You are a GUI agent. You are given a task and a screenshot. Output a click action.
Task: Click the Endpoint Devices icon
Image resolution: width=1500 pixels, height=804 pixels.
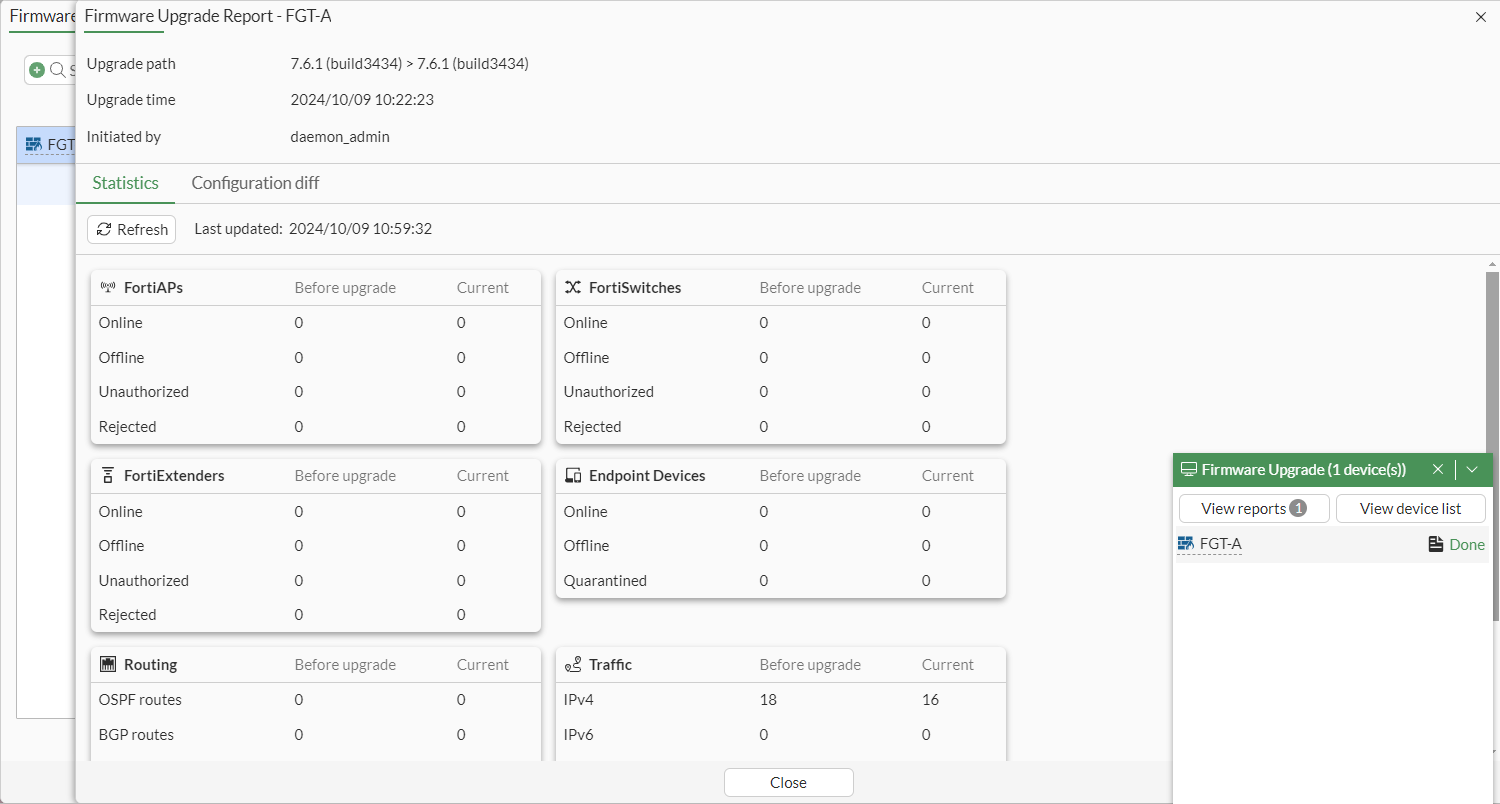[x=572, y=475]
